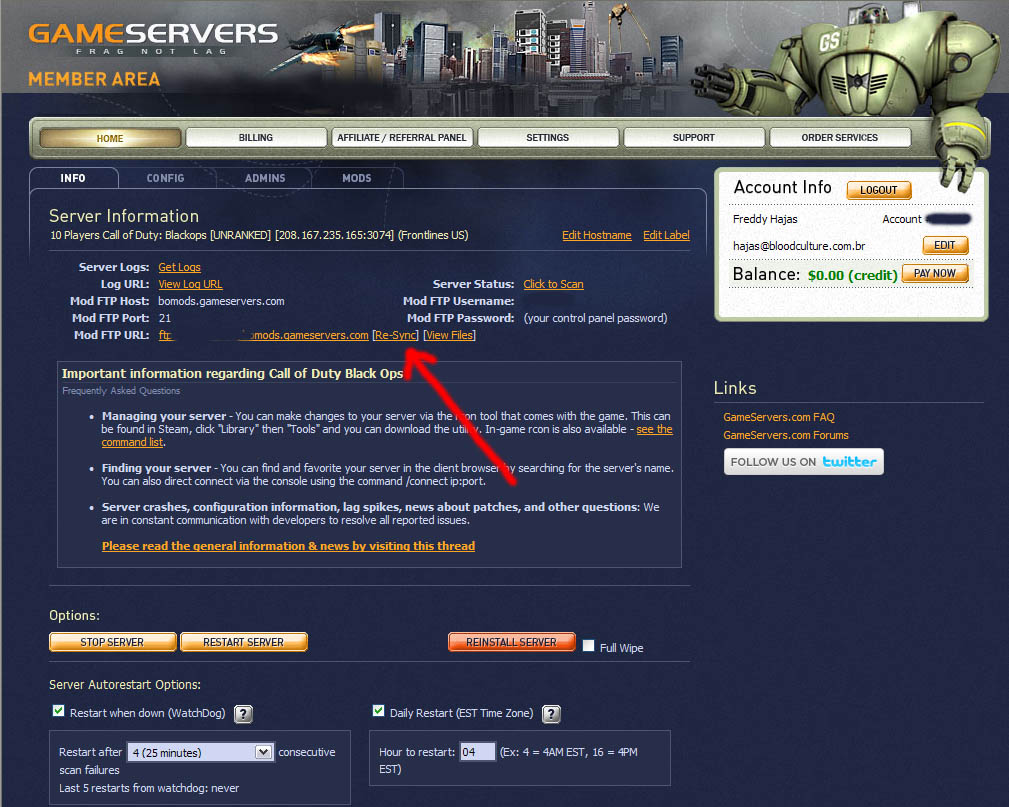Screen dimensions: 1009x807
Task: Open the View Files link
Action: coord(450,335)
